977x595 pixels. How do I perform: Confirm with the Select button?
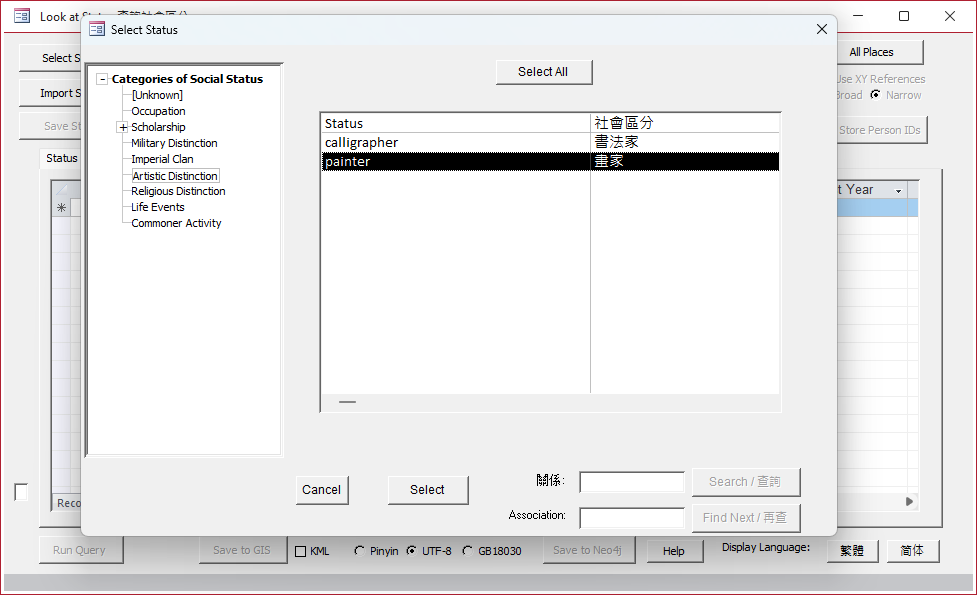427,490
